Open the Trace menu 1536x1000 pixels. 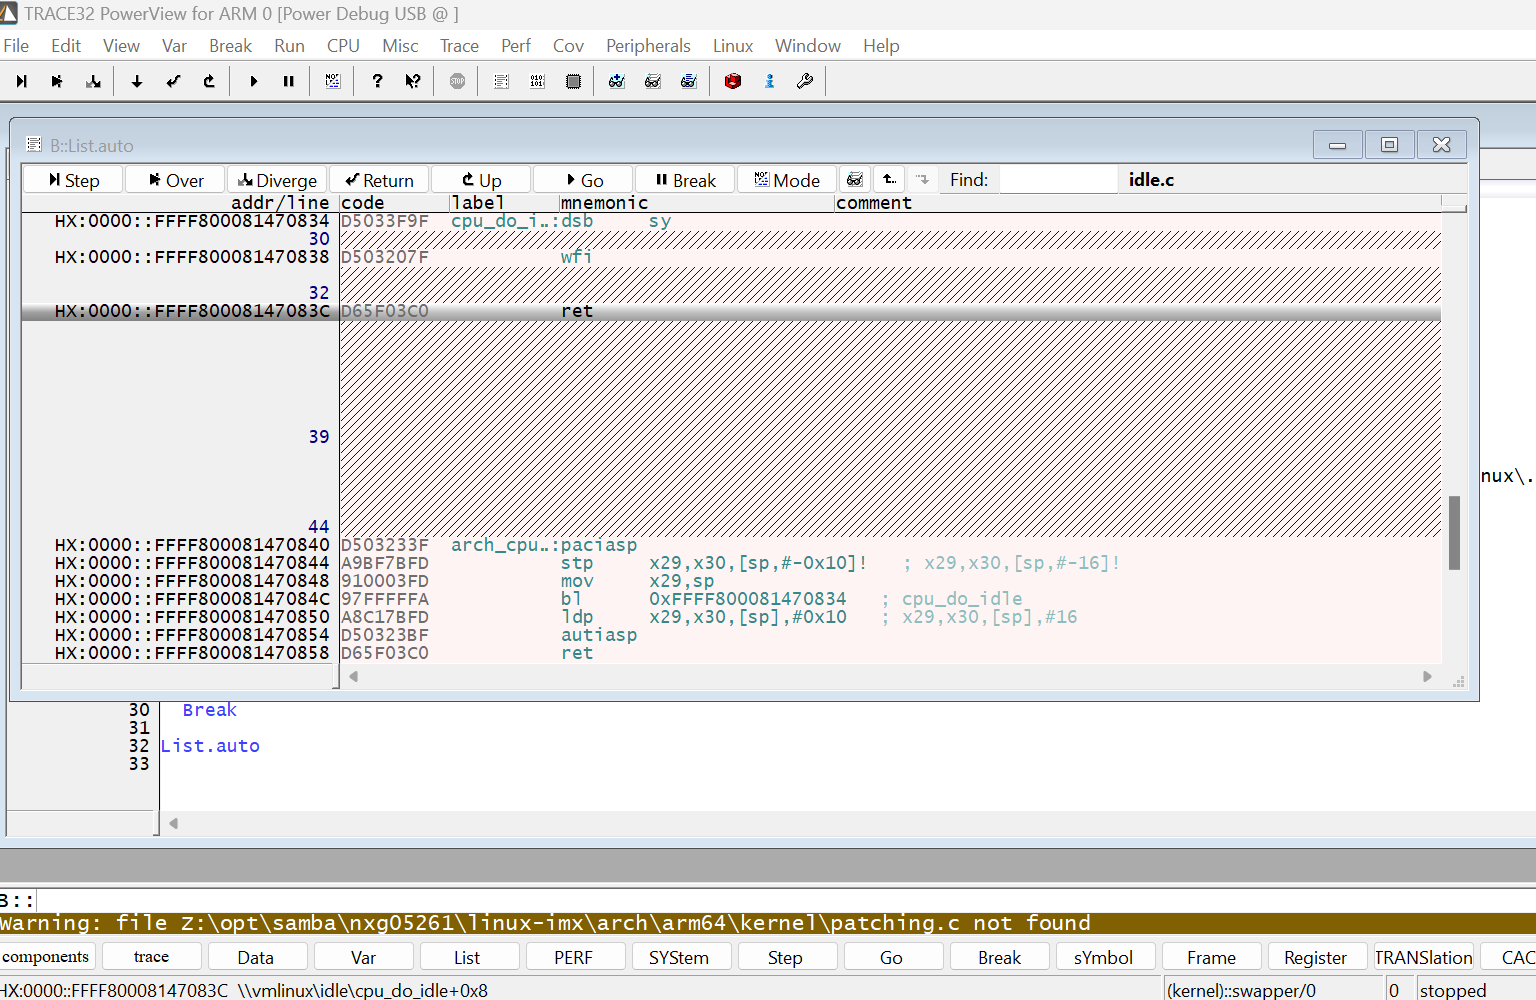point(458,45)
